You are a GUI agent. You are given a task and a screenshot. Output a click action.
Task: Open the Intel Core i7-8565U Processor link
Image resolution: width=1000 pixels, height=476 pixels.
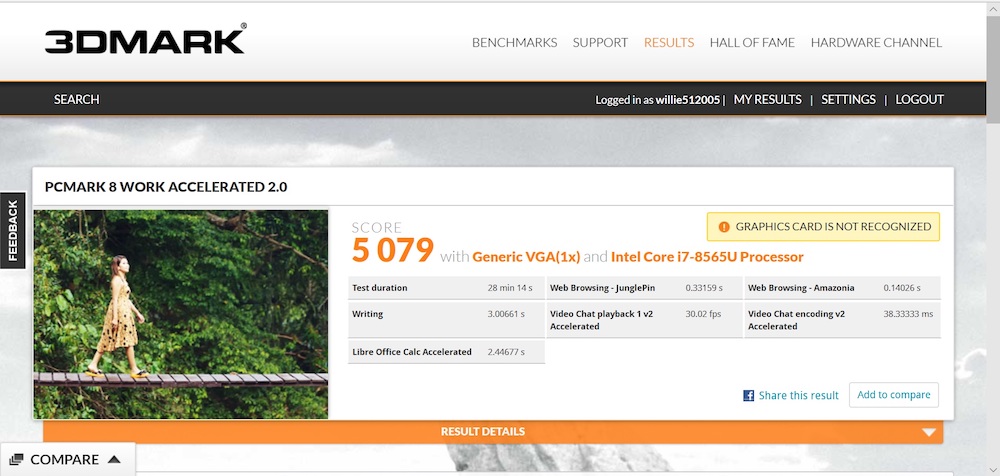[707, 257]
